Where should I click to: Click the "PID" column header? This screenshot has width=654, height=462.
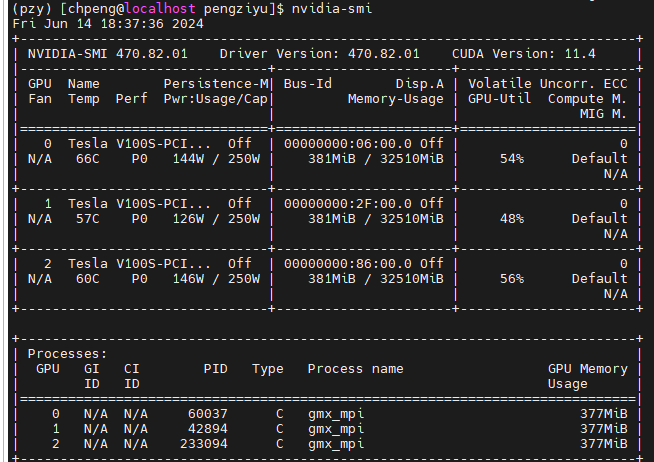(216, 369)
